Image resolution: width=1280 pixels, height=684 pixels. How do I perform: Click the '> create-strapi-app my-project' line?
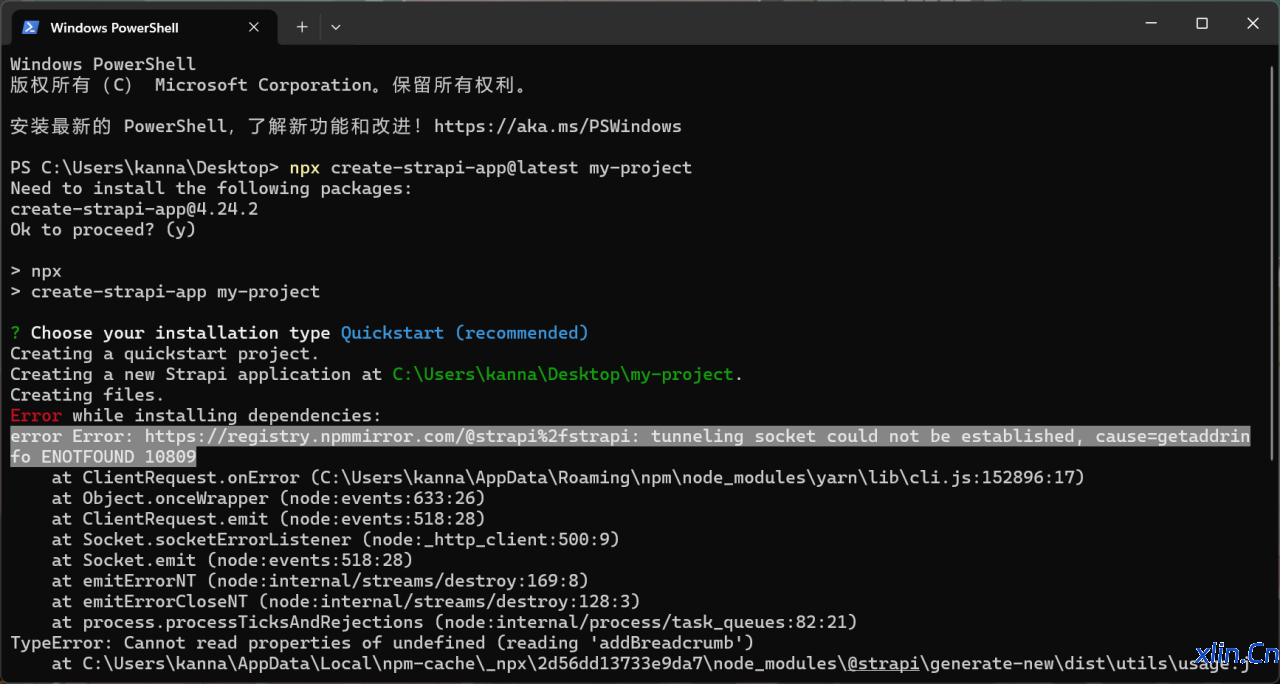tap(165, 292)
